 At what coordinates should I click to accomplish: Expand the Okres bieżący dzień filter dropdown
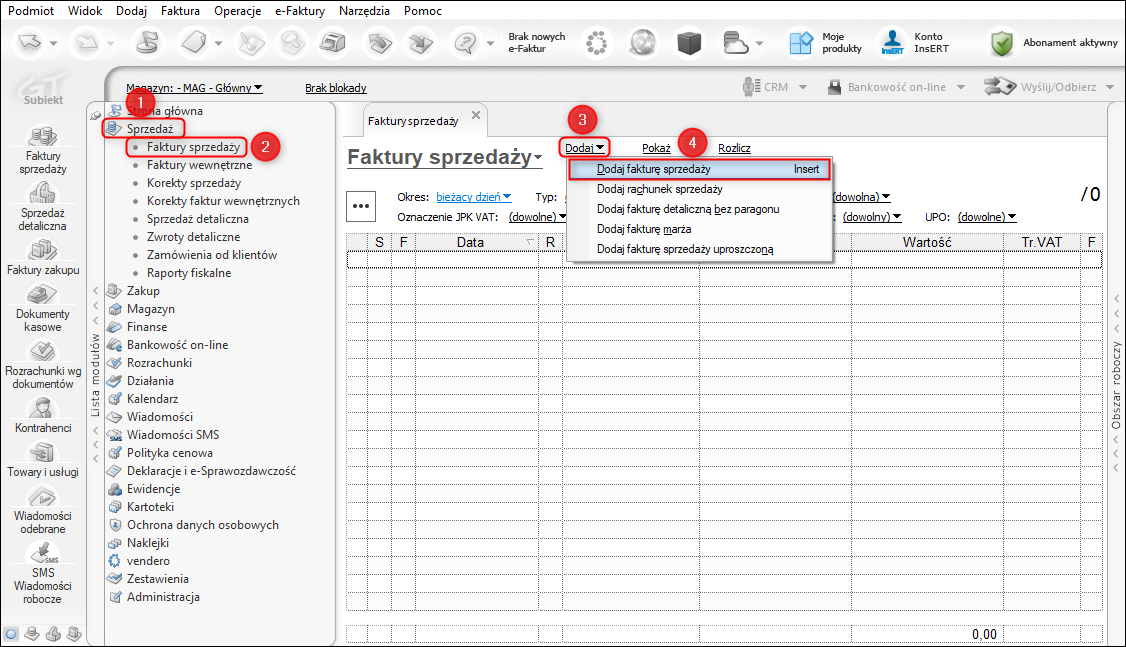pyautogui.click(x=474, y=197)
